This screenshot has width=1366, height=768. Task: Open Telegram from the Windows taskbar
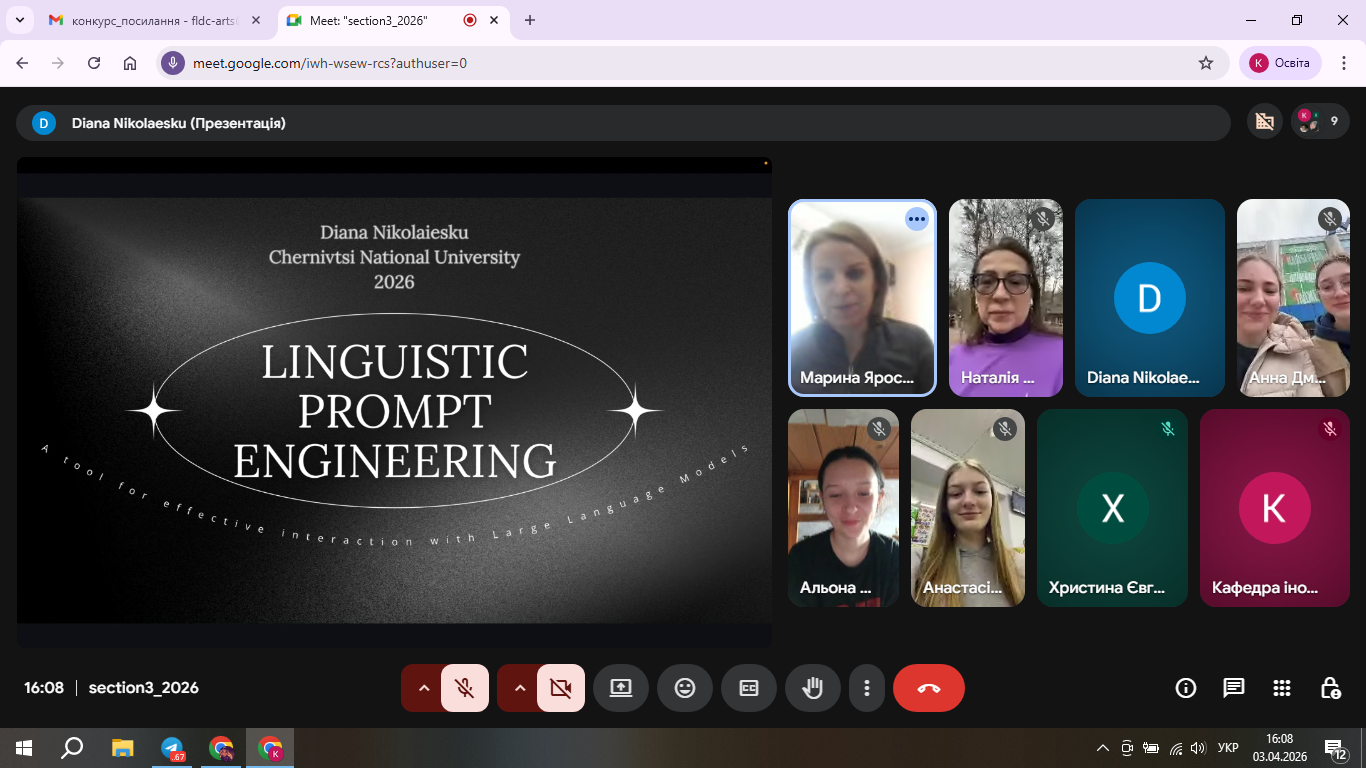click(173, 748)
